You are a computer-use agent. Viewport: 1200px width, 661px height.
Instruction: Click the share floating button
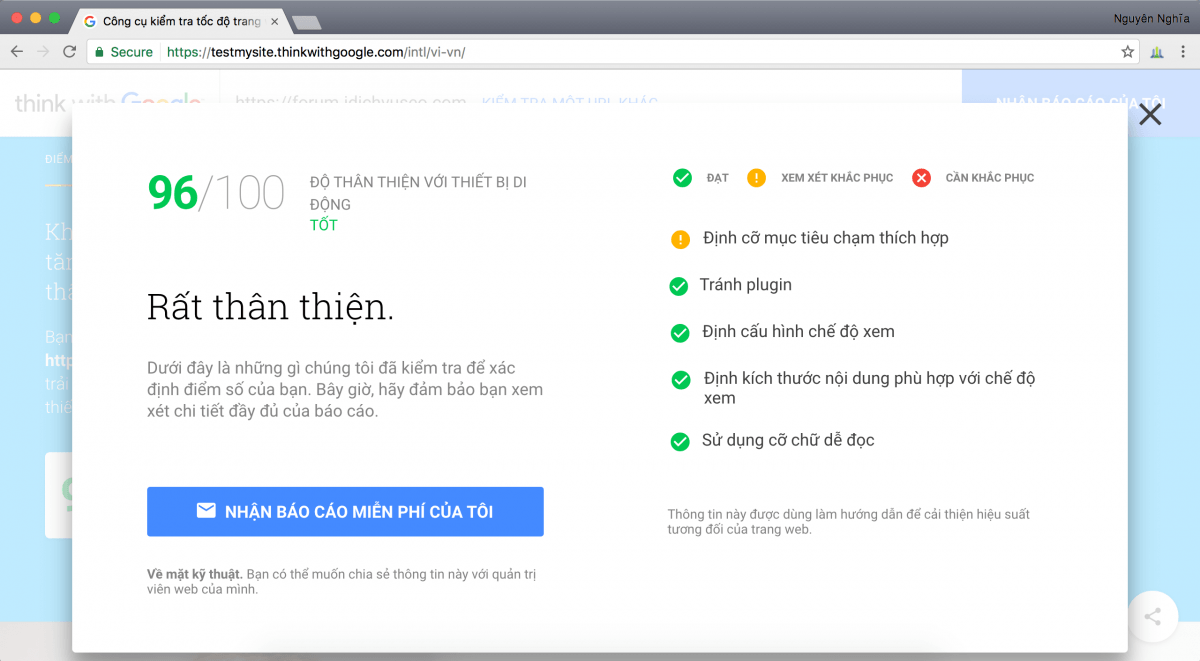point(1152,617)
